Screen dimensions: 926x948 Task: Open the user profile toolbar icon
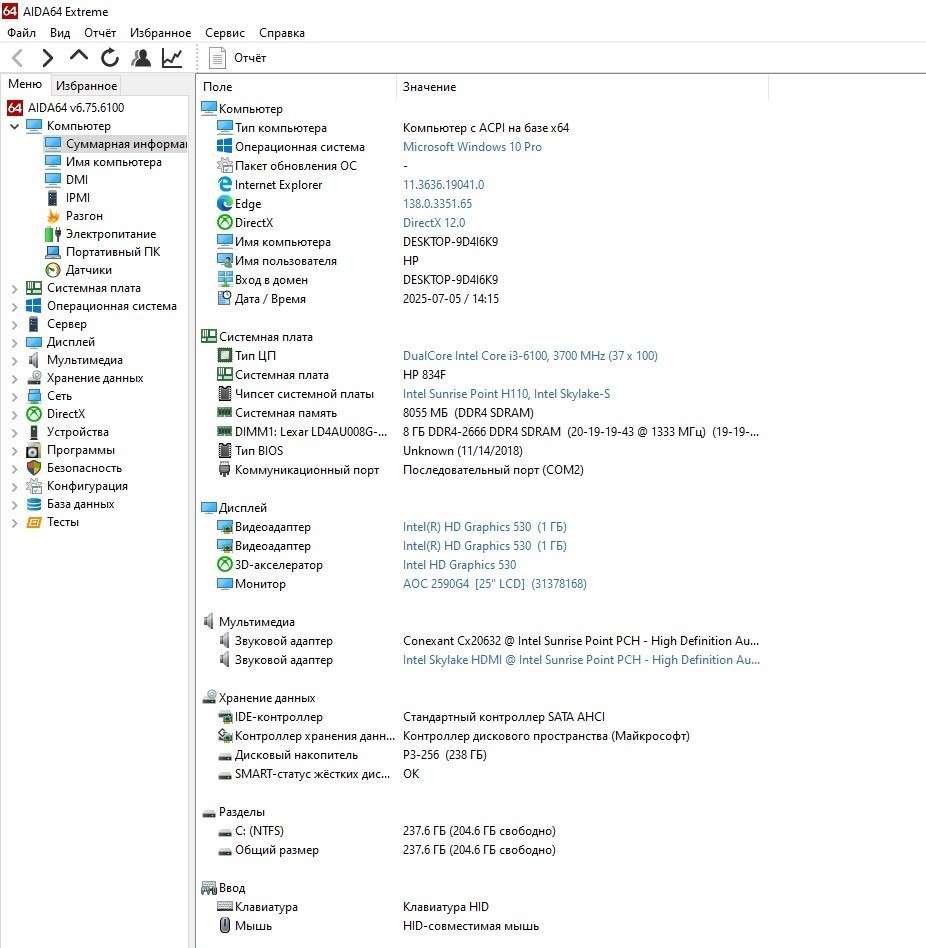(141, 58)
